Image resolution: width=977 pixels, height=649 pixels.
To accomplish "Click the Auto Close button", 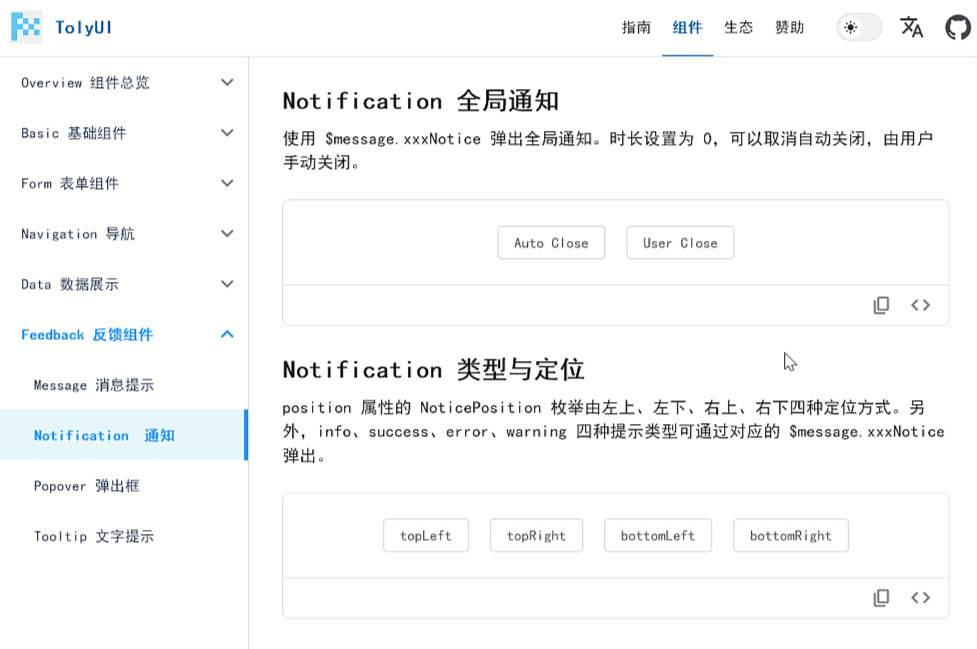I will [x=551, y=243].
